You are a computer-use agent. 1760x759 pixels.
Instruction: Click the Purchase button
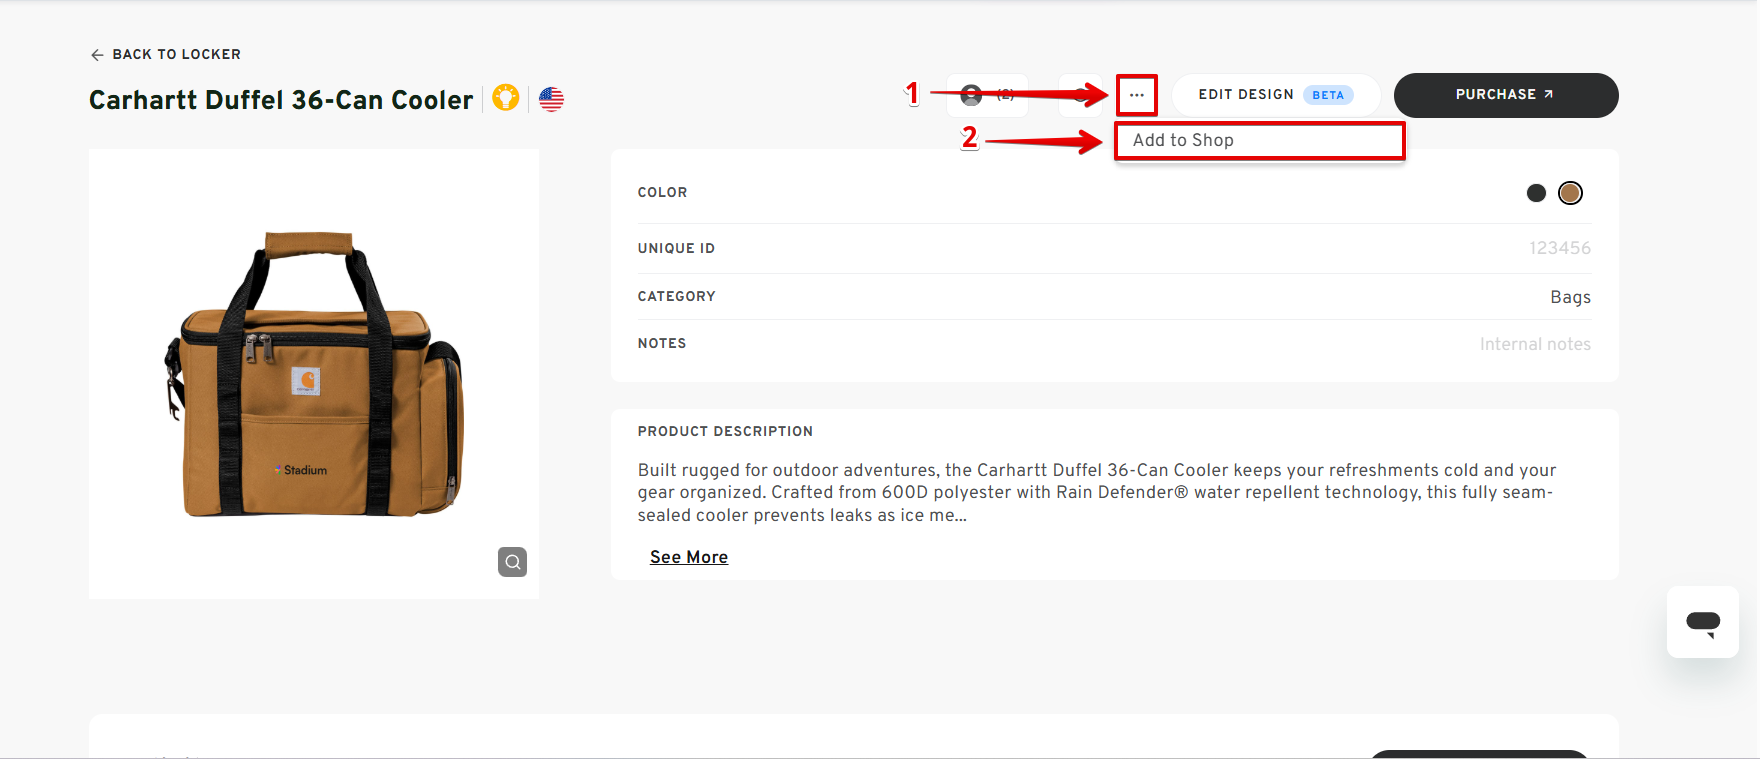[x=1505, y=95]
